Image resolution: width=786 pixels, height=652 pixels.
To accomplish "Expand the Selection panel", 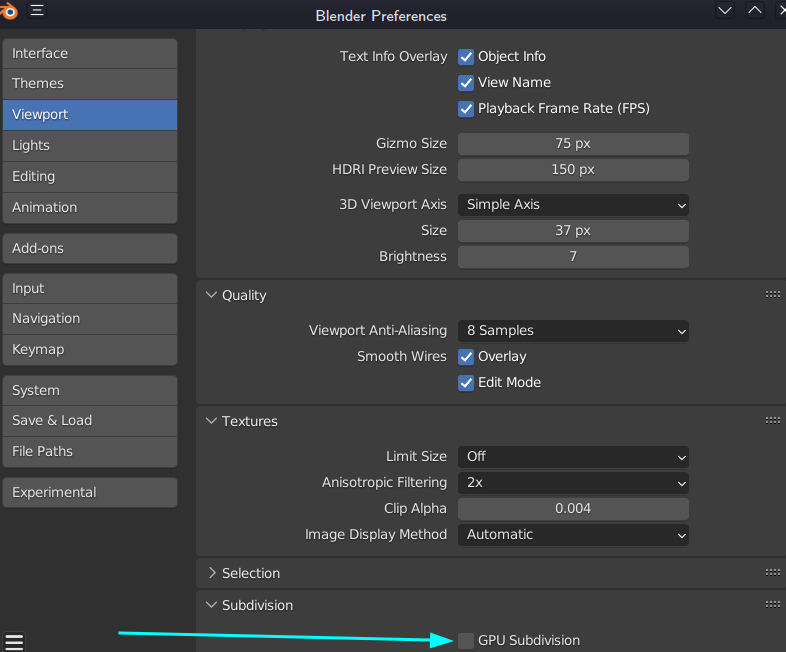I will (x=212, y=572).
